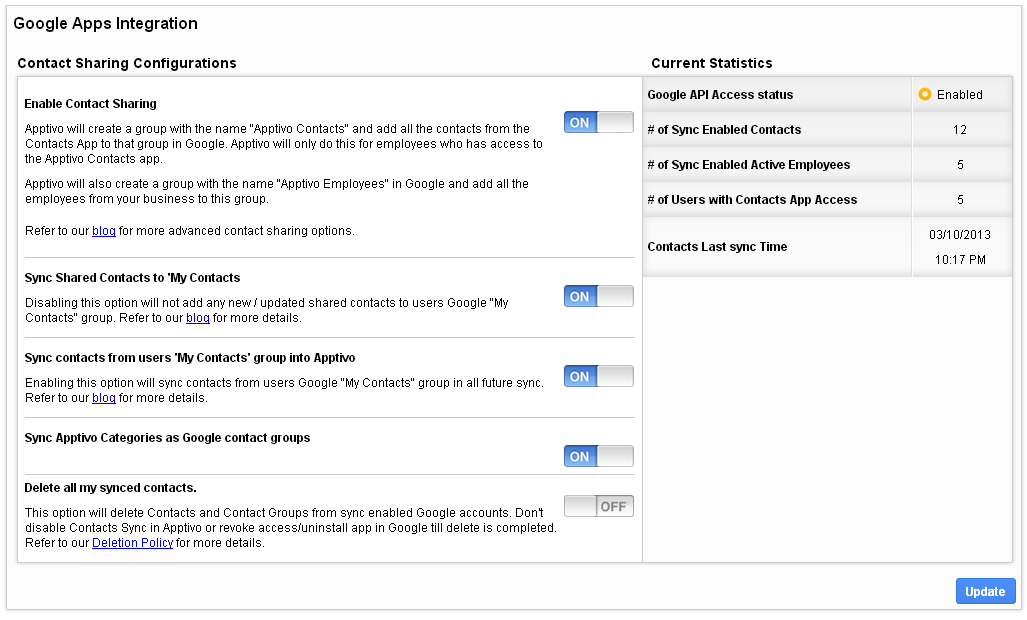Screen dimensions: 1027x620
Task: Open blog link about syncing into Apptivo
Action: coord(104,398)
